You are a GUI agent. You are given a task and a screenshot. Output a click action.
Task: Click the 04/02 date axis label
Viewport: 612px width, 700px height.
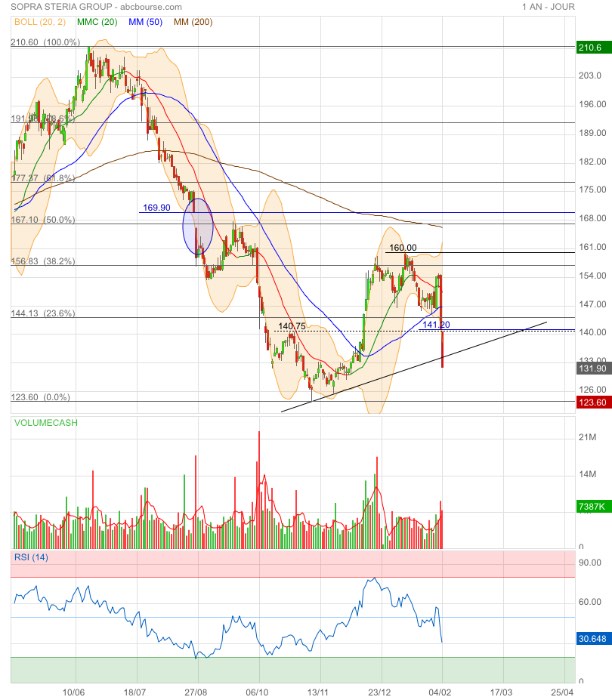point(440,692)
